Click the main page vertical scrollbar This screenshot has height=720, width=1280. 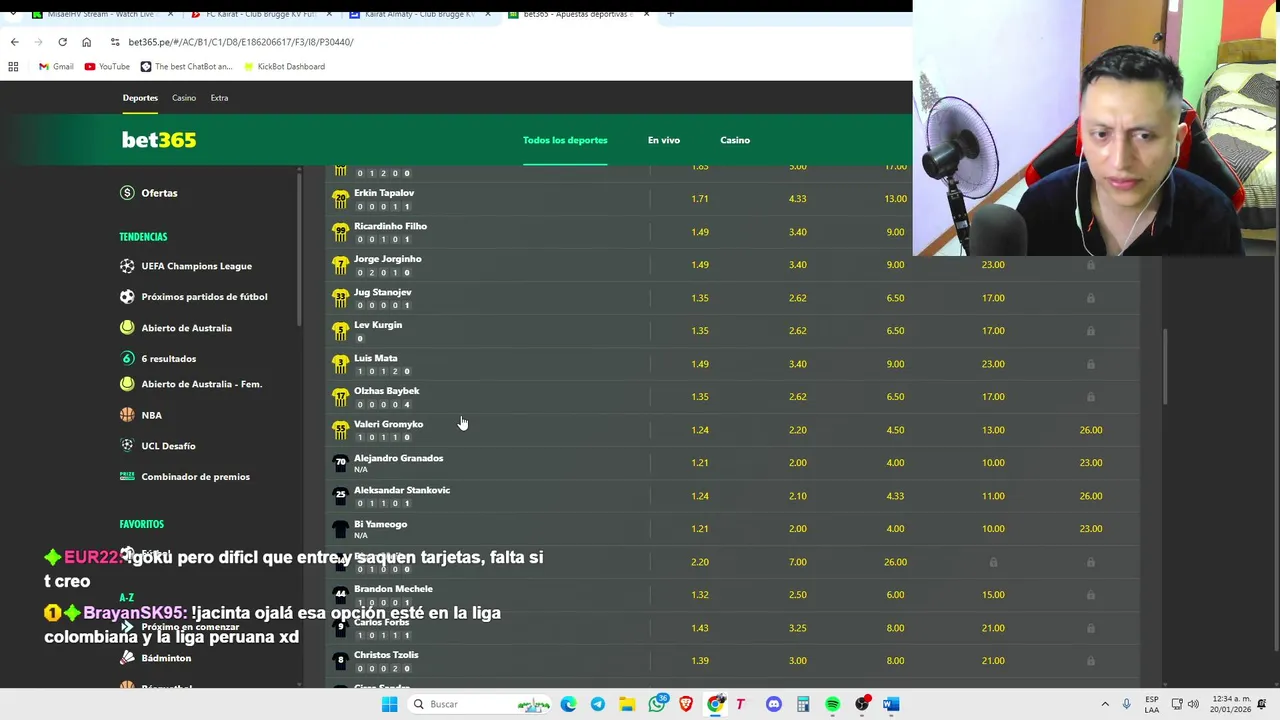coord(1164,368)
